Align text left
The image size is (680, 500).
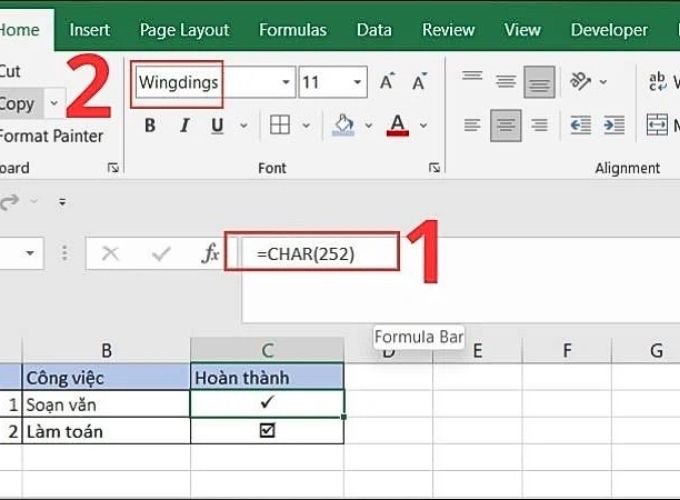472,126
